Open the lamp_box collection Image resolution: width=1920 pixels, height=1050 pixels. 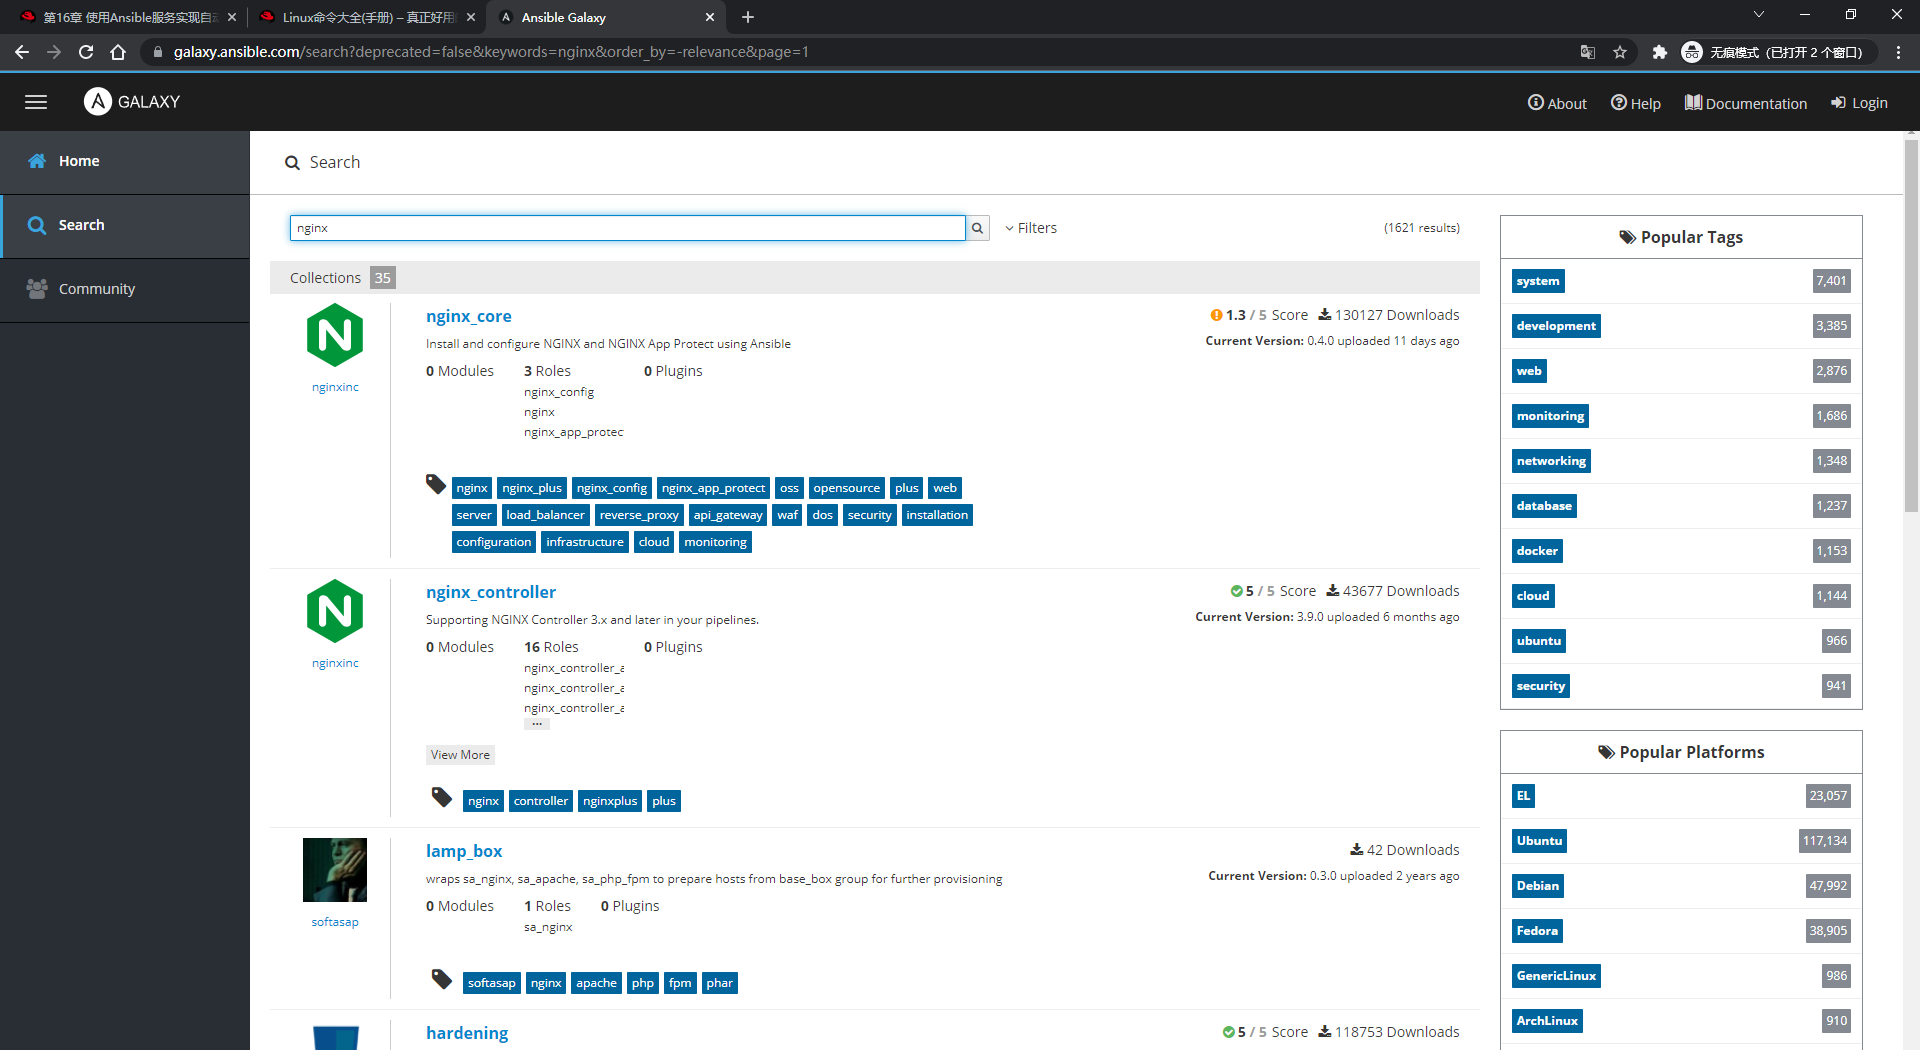tap(464, 851)
